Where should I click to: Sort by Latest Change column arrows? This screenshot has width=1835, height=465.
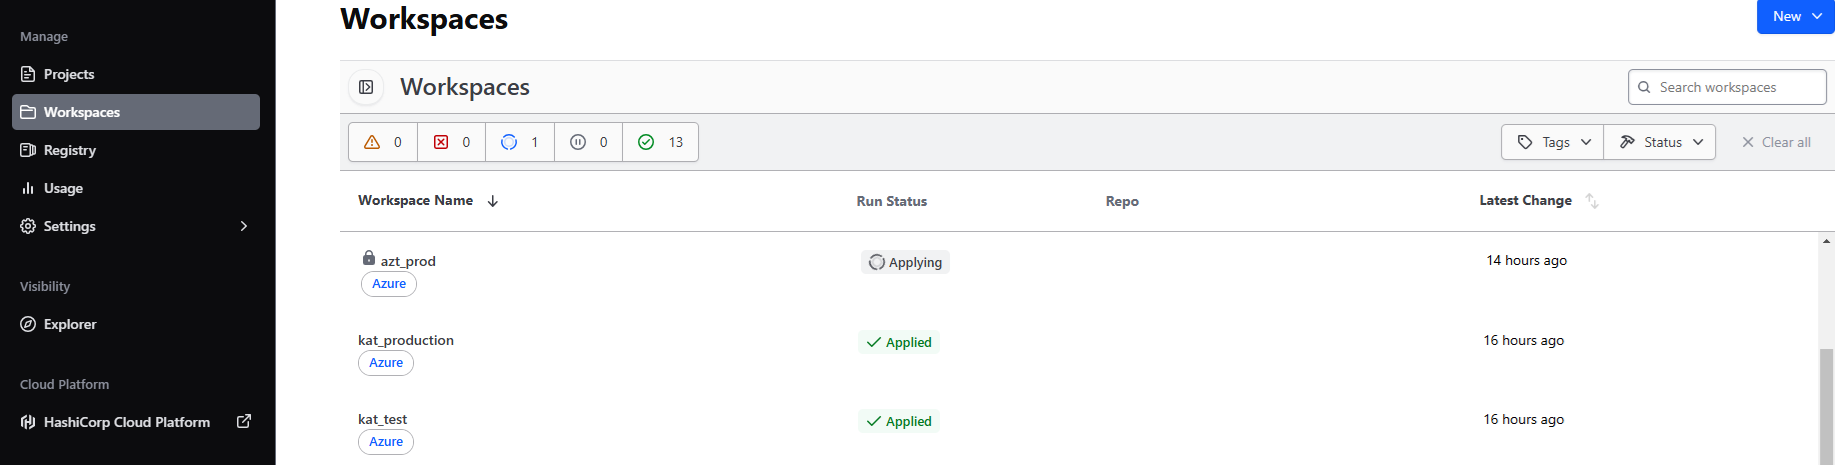click(x=1592, y=201)
